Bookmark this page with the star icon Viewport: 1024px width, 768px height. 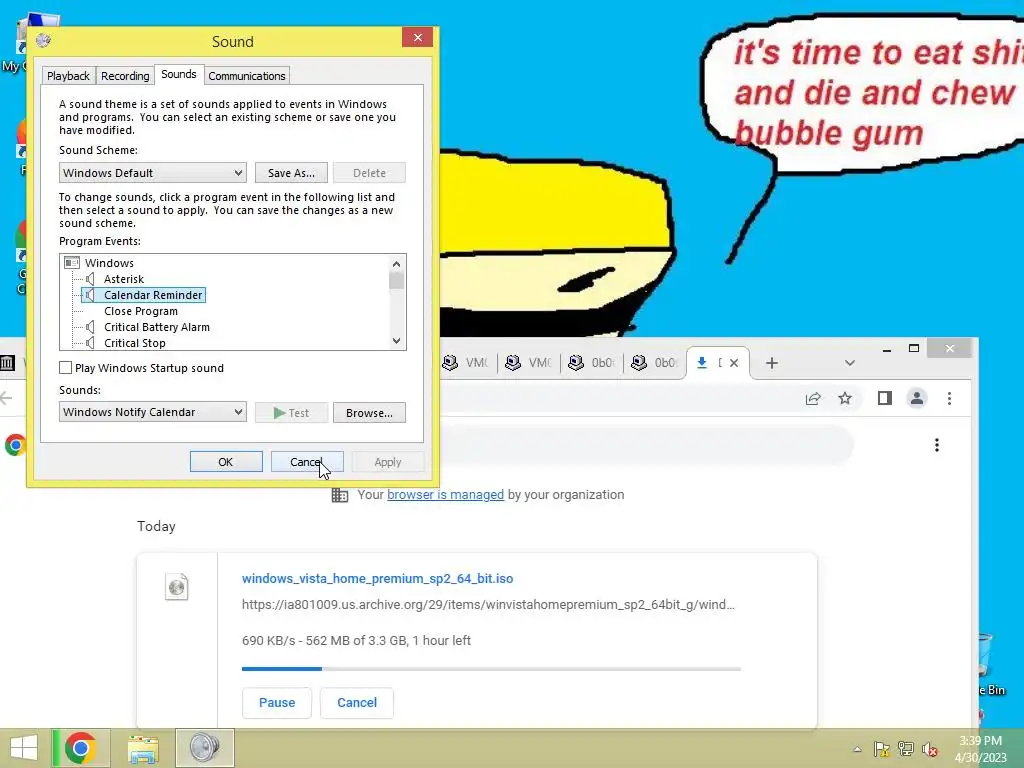pos(845,398)
